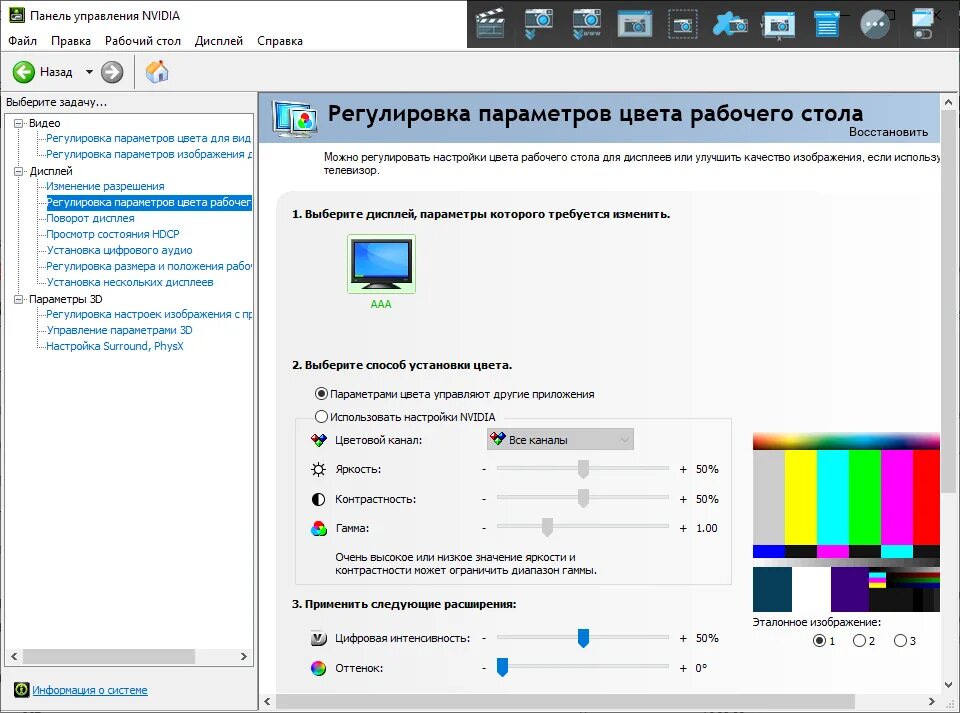
Task: Click the Назад button label
Action: click(56, 72)
